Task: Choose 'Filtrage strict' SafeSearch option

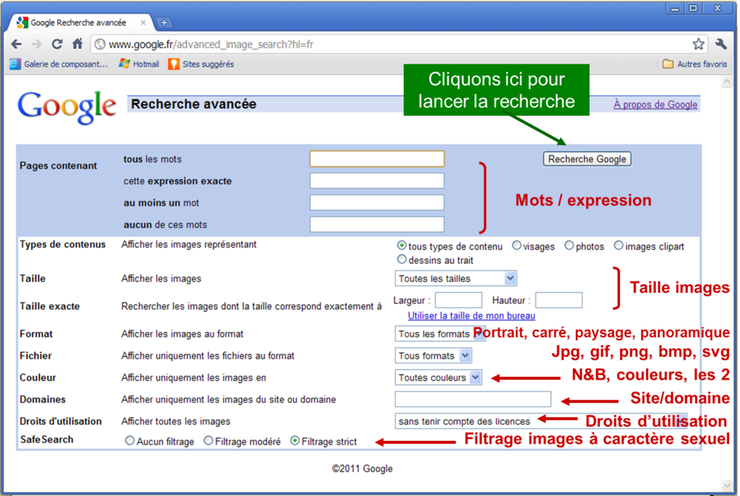Action: (295, 440)
